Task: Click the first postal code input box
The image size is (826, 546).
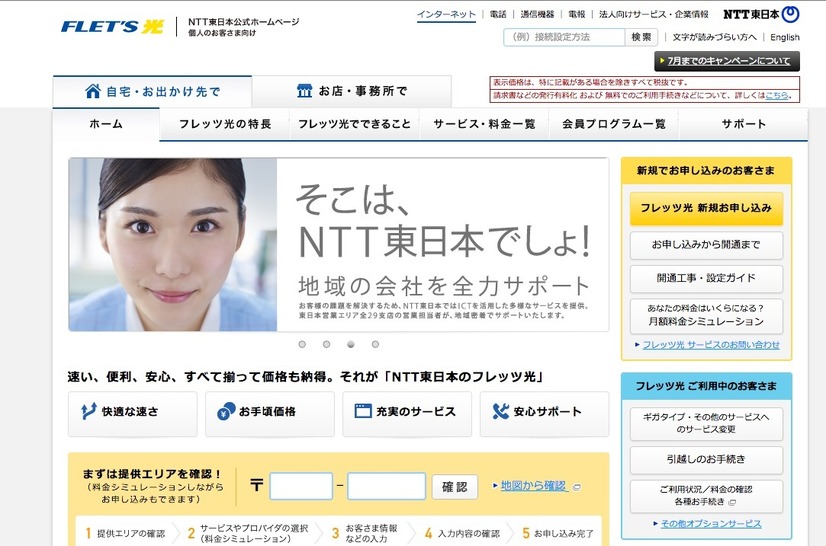Action: 301,486
